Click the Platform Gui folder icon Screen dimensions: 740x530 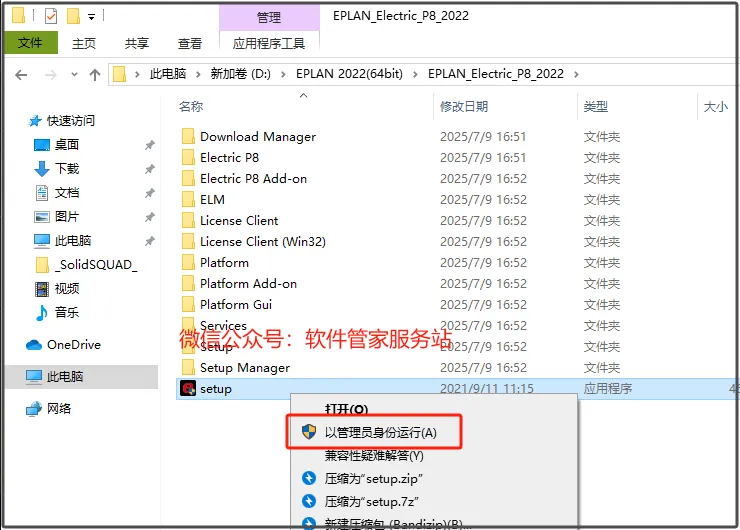point(188,304)
